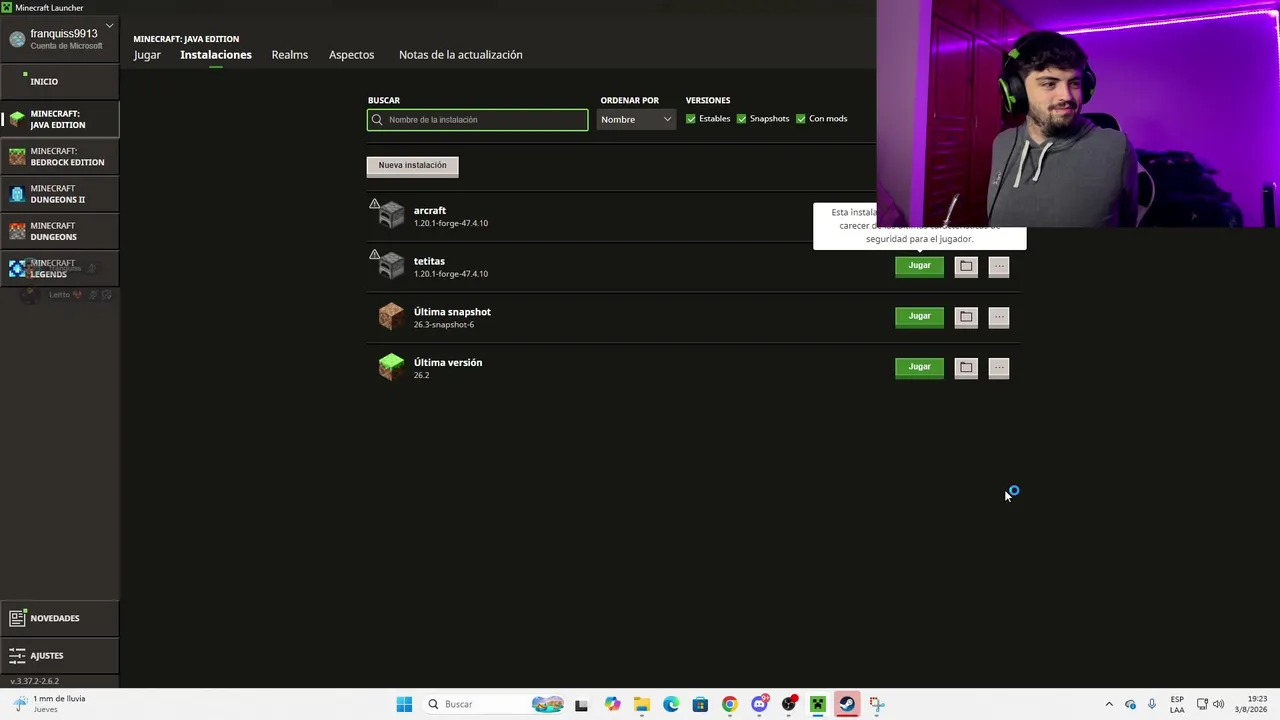
Task: Click the 26.2 version label
Action: pos(421,376)
